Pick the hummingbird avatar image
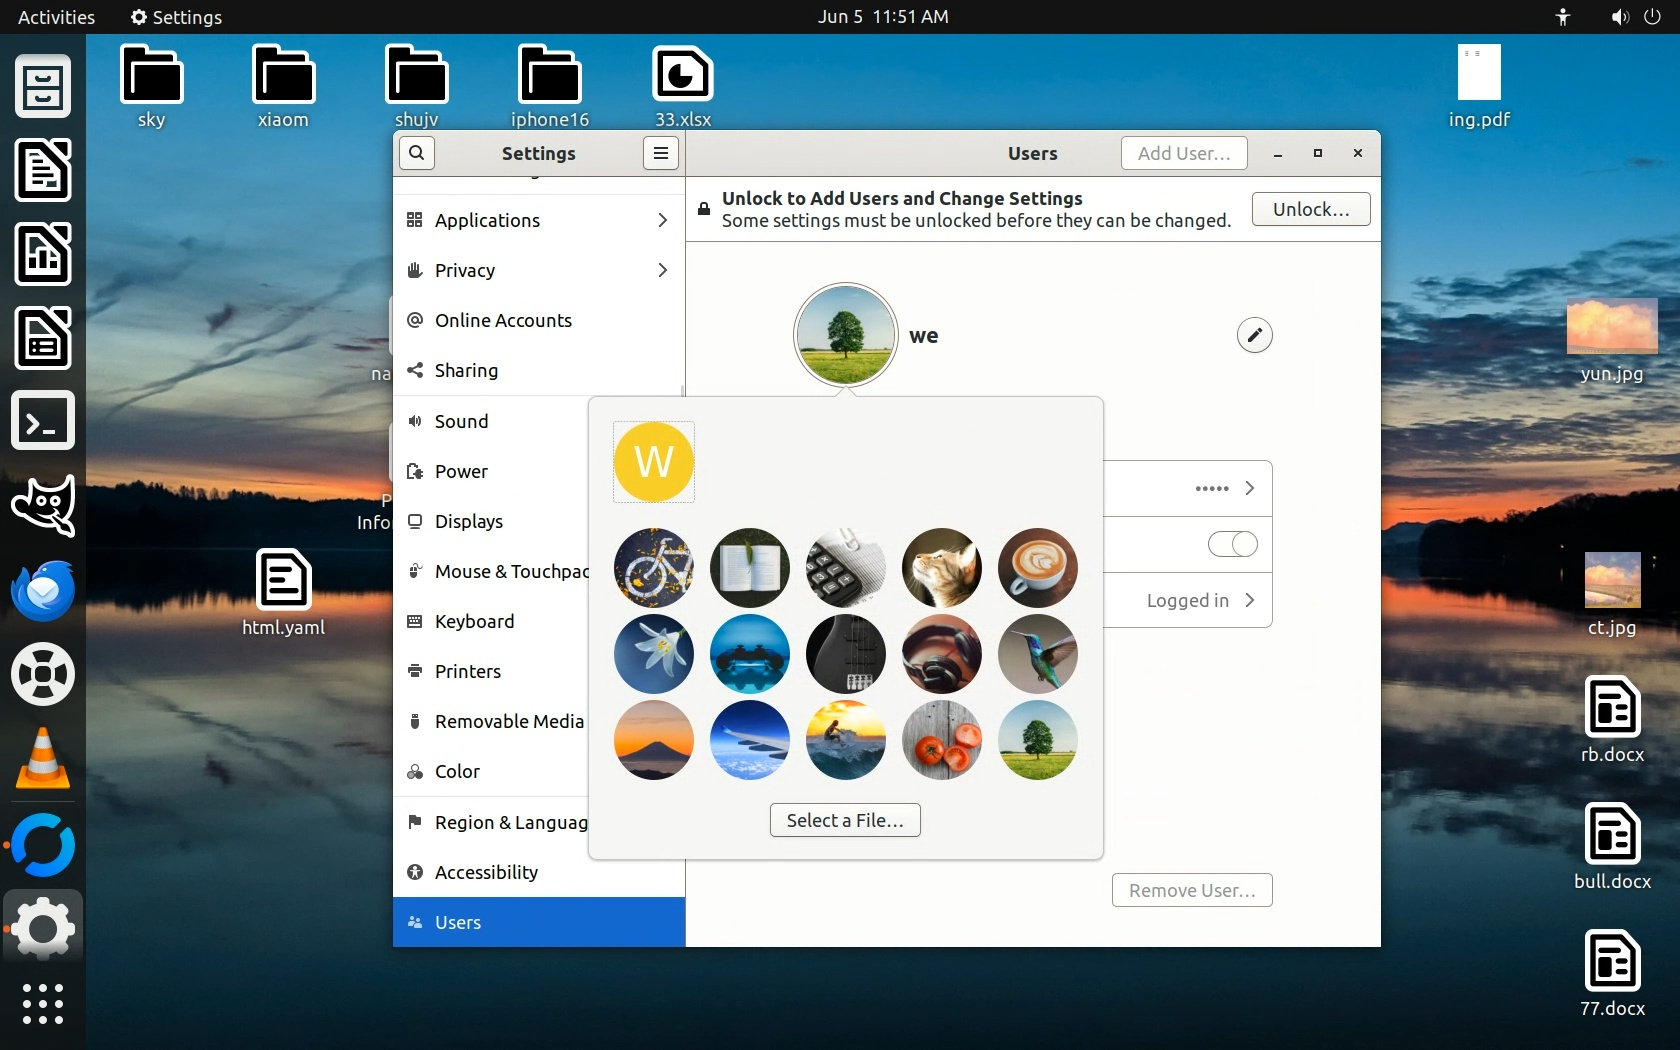 (x=1037, y=654)
